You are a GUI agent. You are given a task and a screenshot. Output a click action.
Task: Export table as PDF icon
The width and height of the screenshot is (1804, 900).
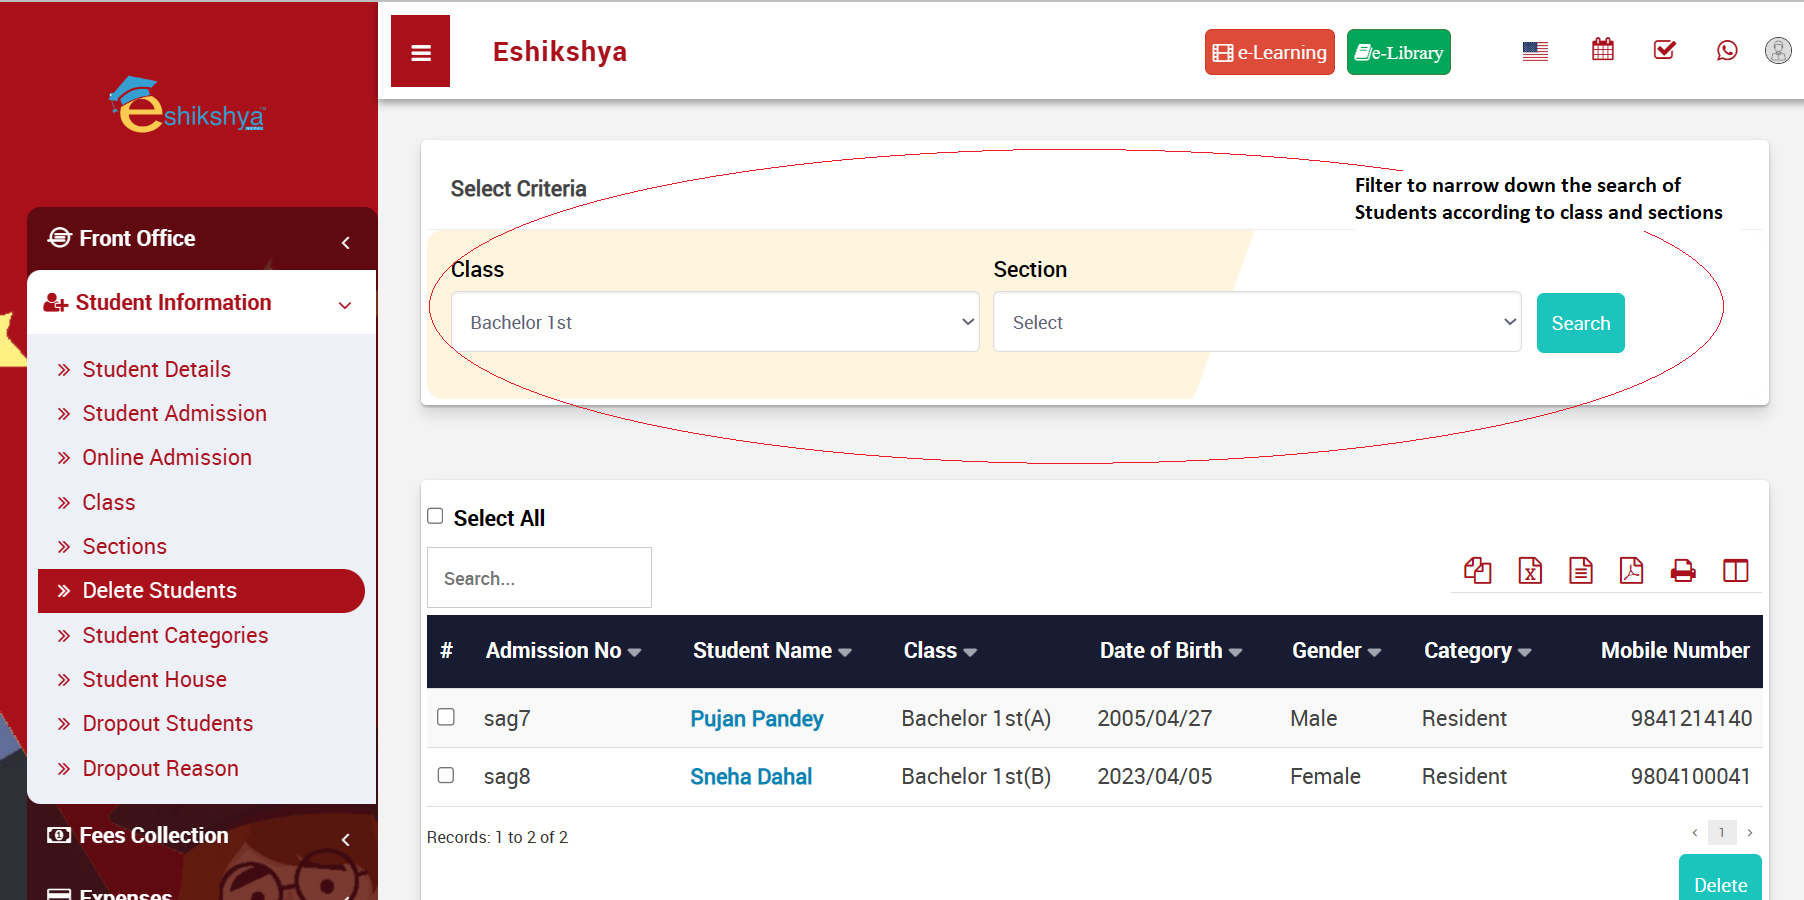click(1631, 571)
